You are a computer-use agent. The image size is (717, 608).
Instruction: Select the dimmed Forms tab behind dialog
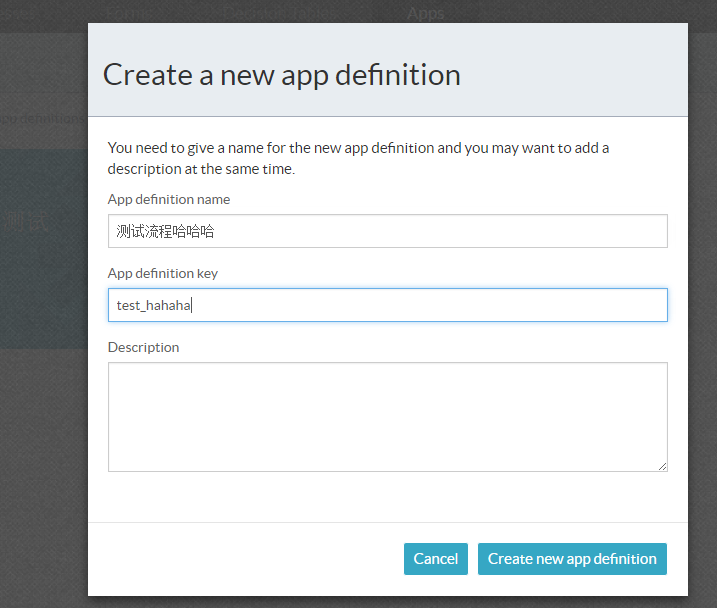pos(128,13)
